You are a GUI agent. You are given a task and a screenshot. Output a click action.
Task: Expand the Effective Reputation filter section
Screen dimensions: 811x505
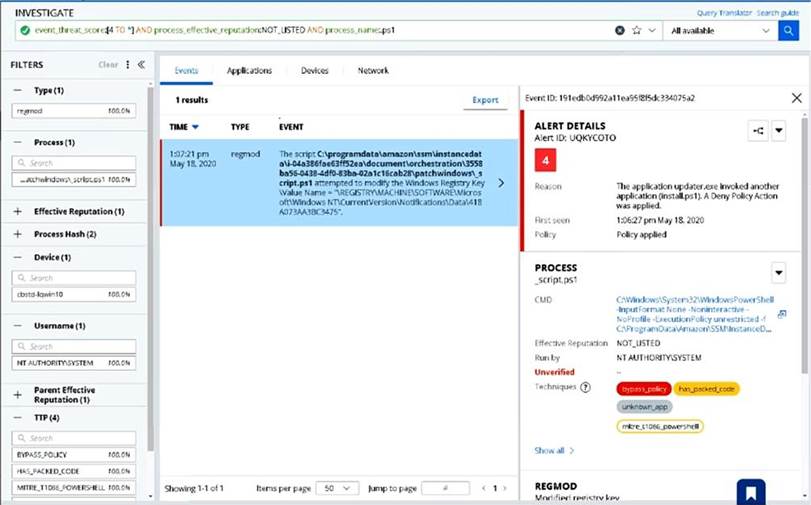click(19, 211)
